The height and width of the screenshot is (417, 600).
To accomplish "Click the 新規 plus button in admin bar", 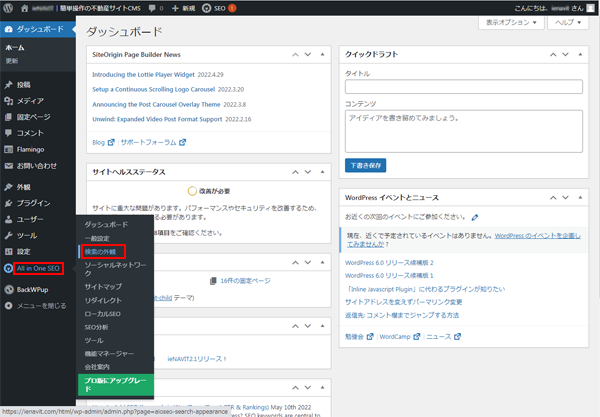I will click(x=183, y=8).
